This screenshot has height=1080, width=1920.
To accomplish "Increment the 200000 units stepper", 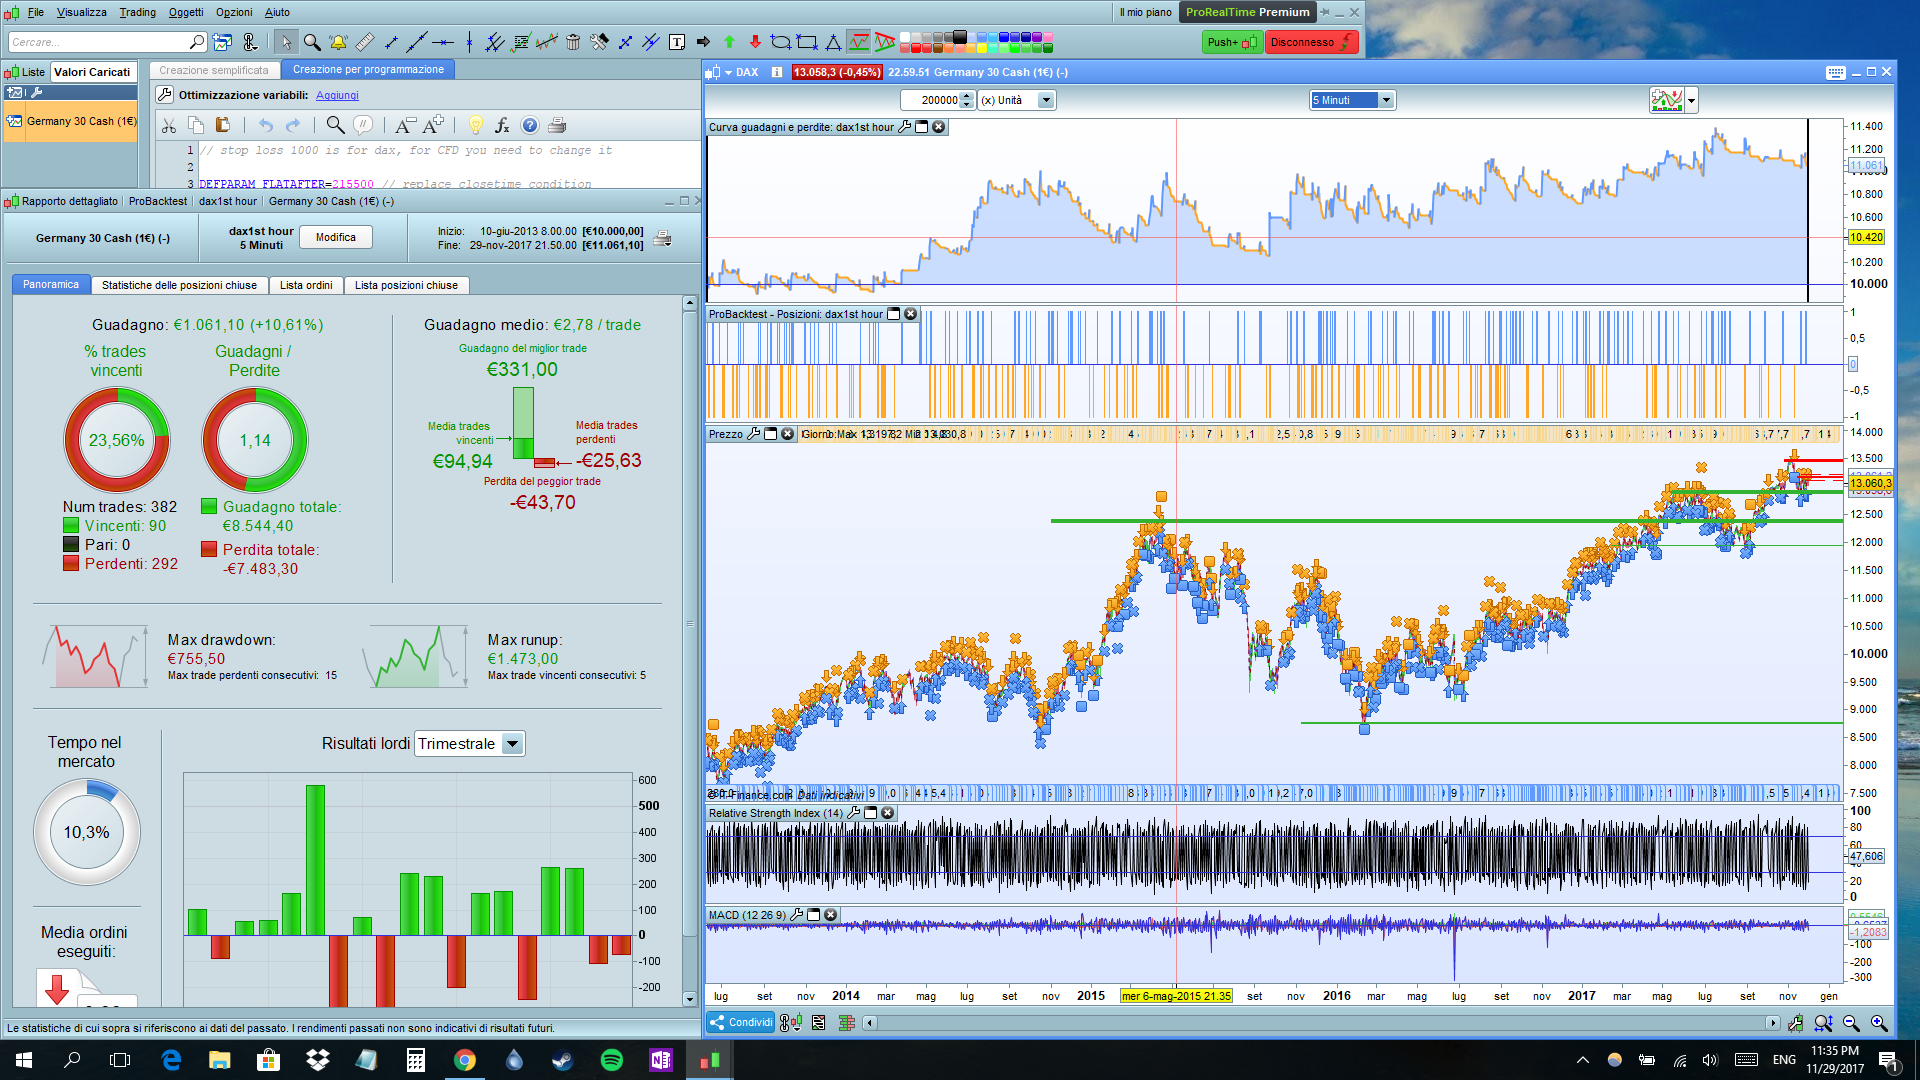I will pos(967,96).
